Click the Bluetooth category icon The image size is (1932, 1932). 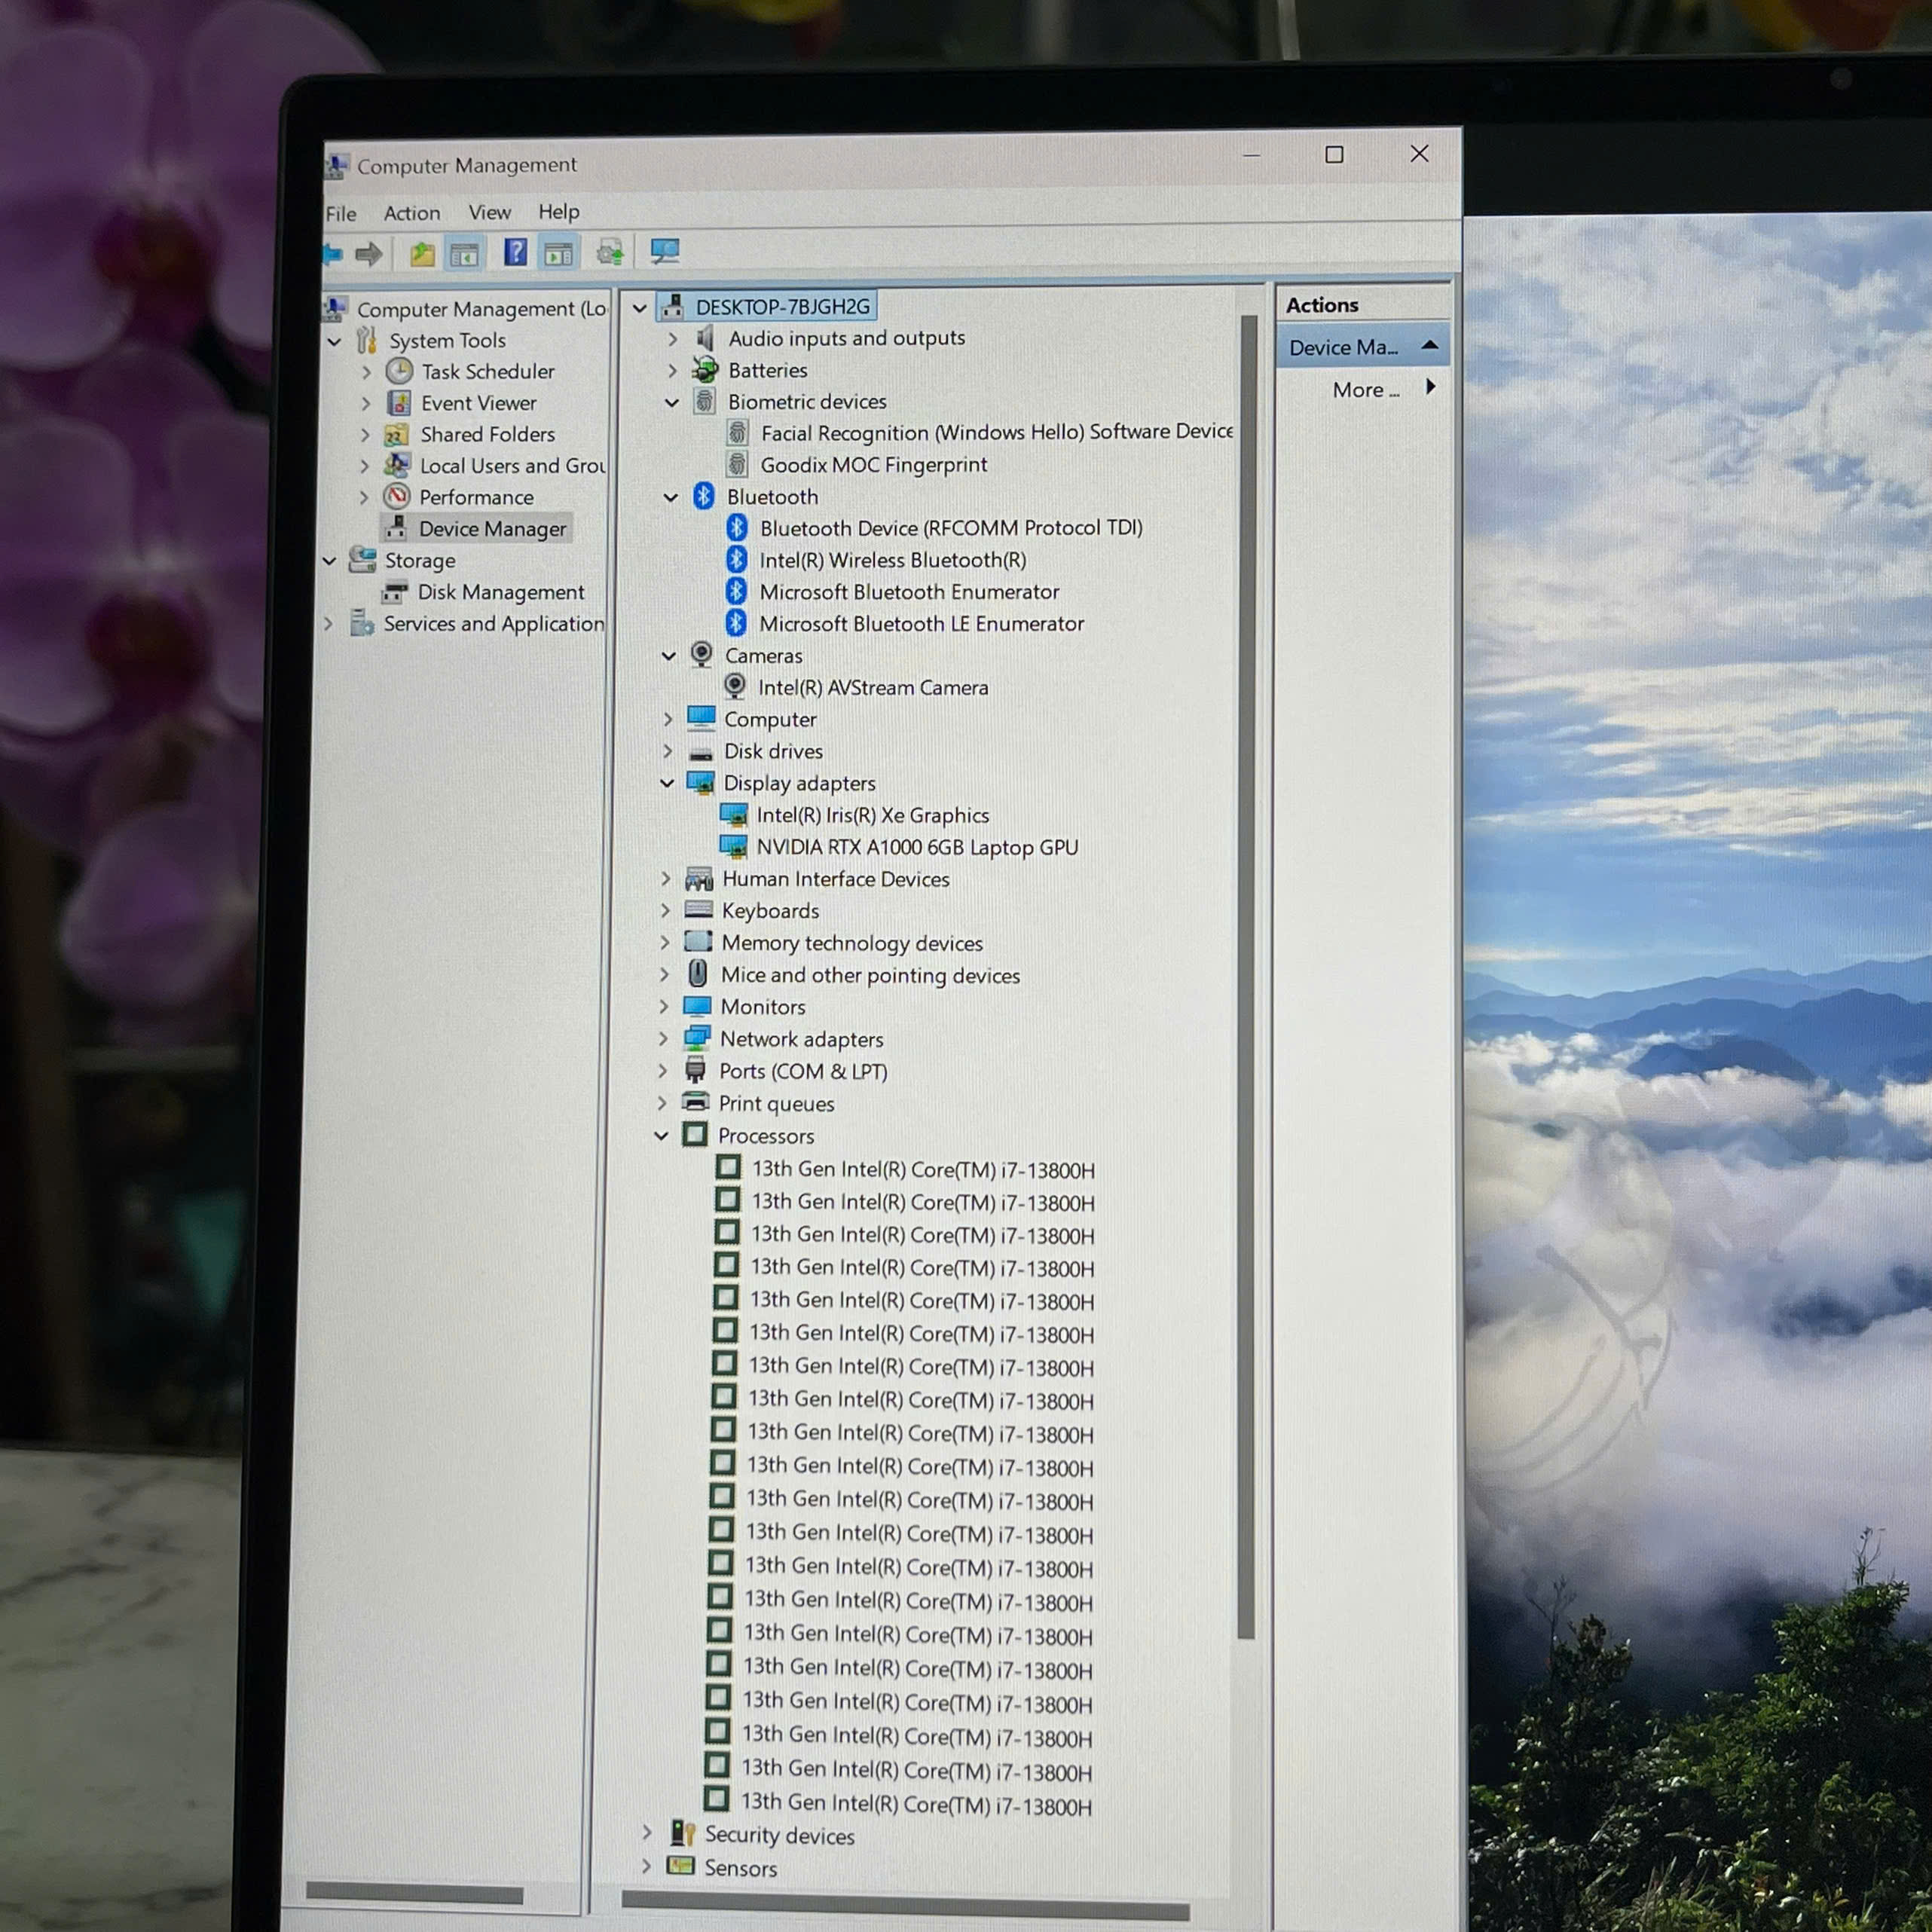point(704,495)
